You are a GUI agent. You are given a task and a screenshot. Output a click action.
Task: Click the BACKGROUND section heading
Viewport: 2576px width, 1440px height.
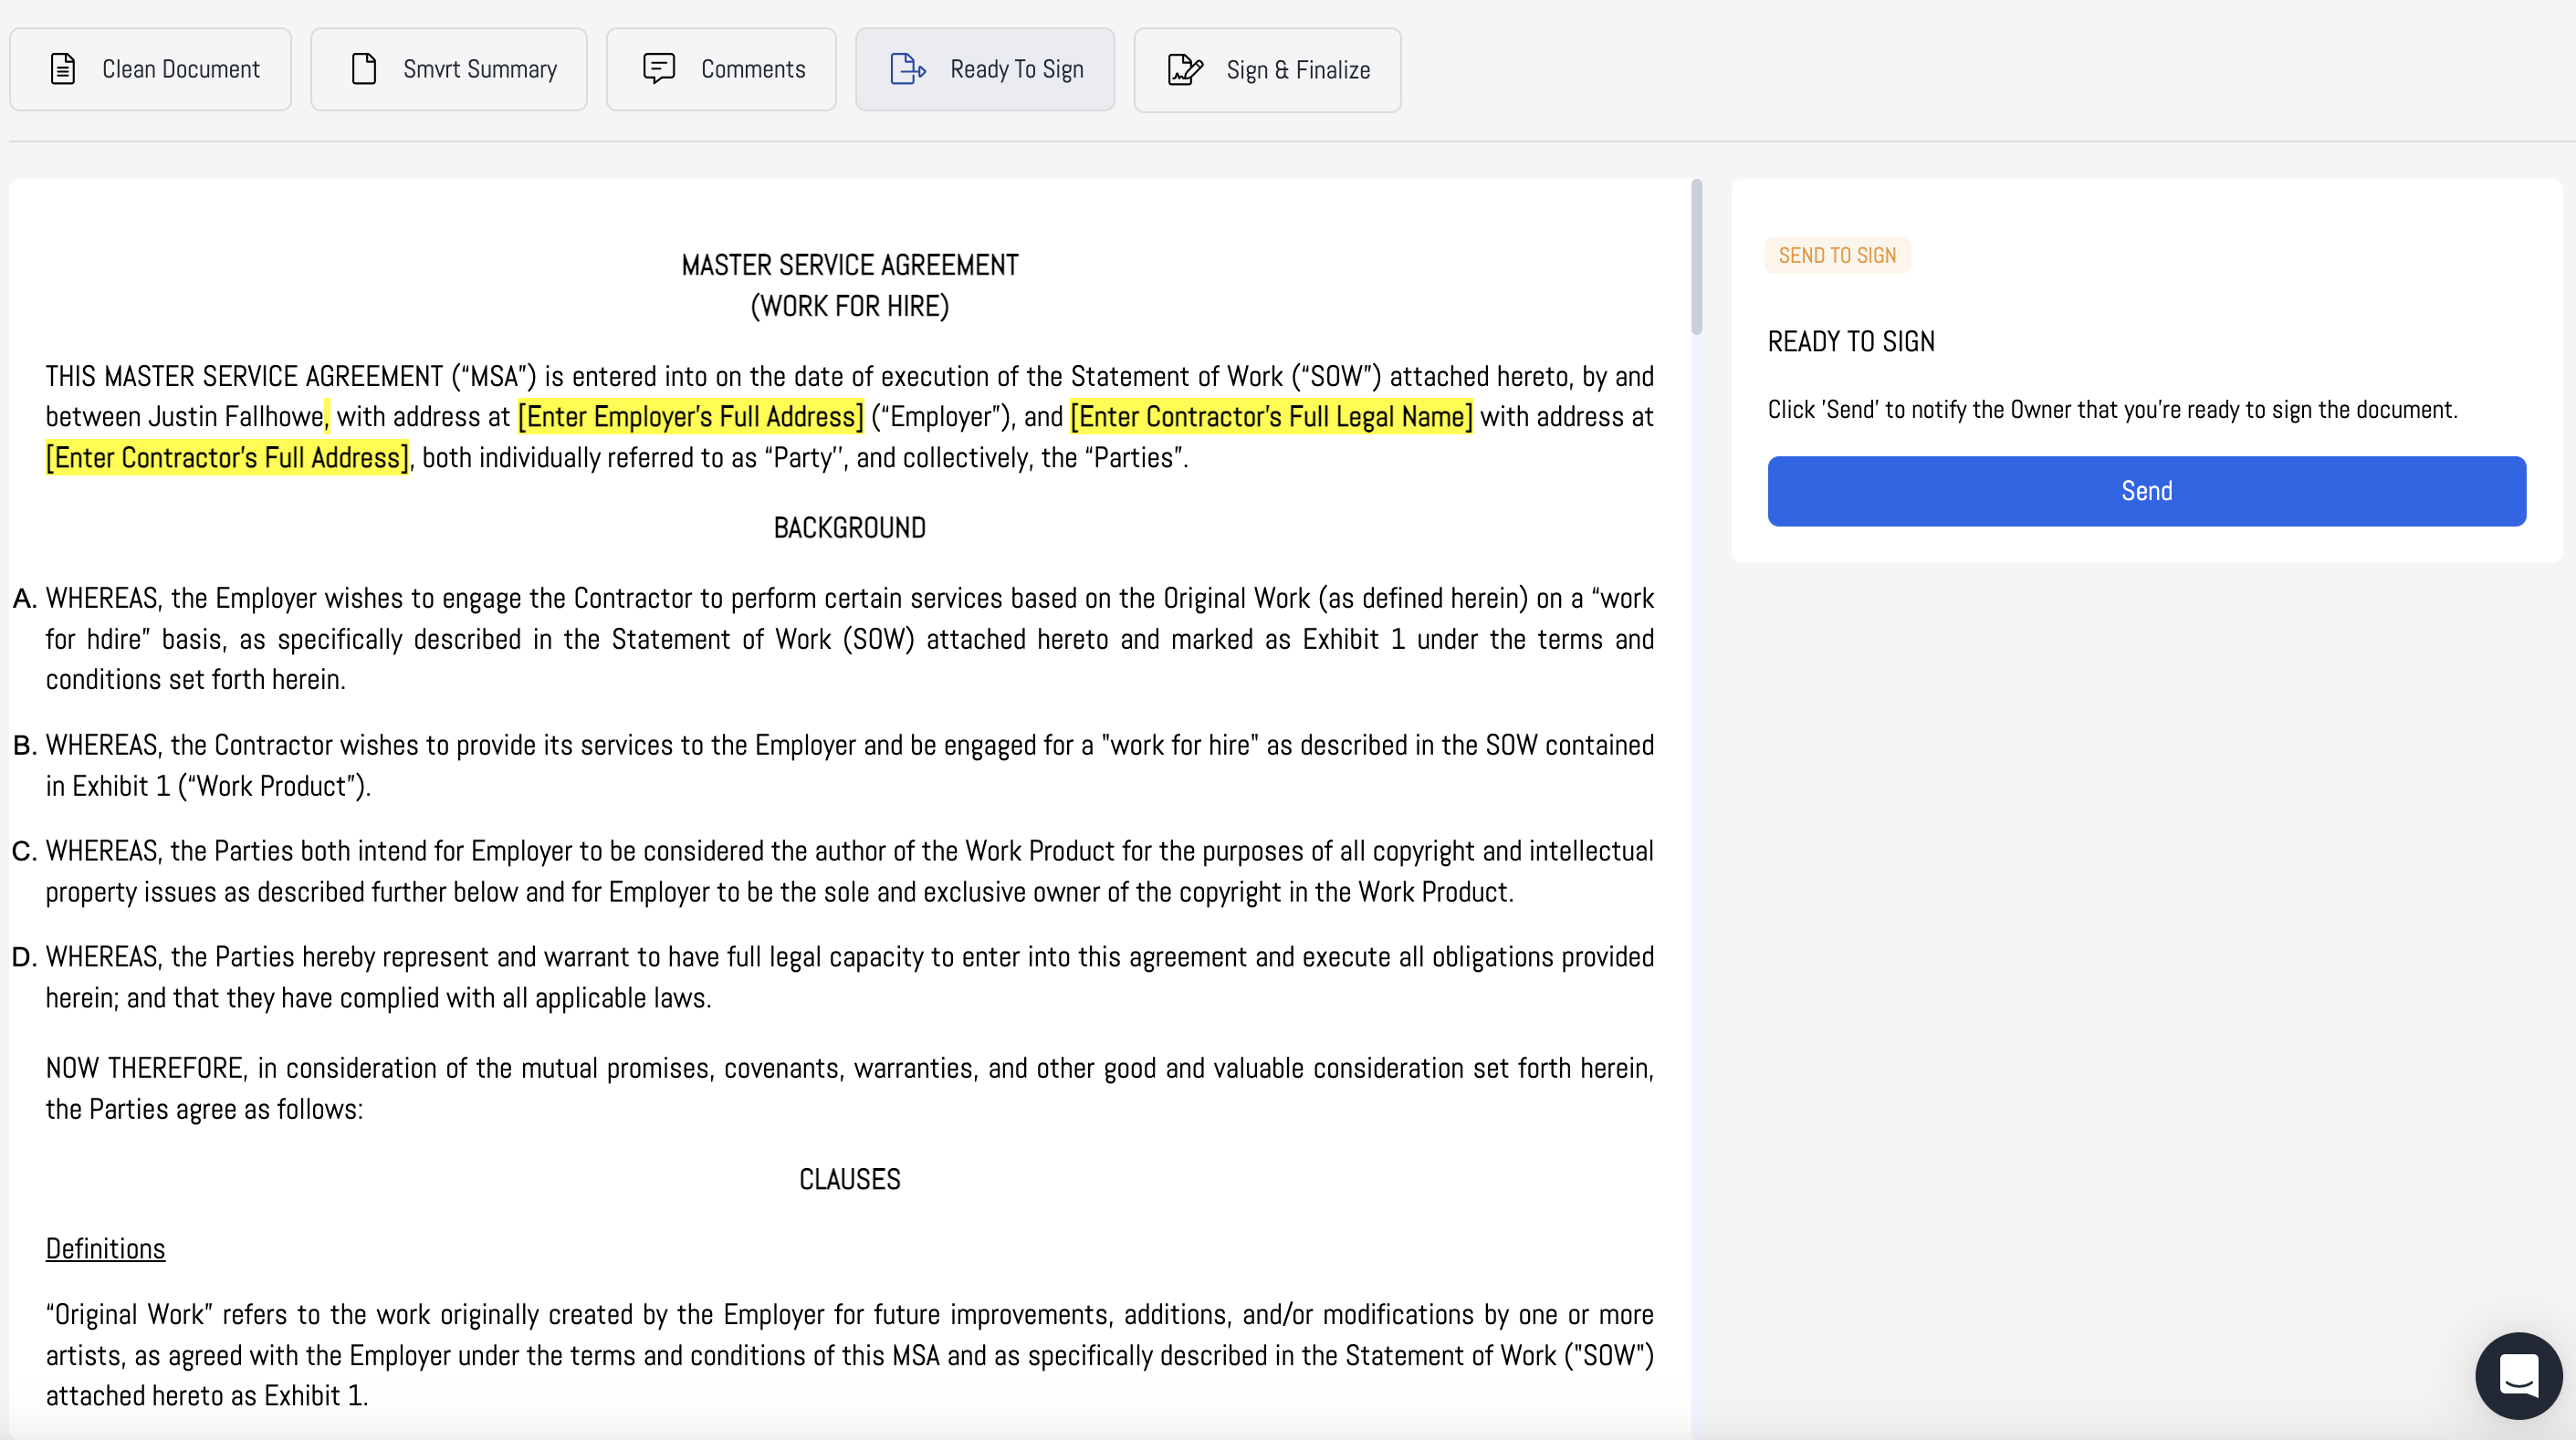point(849,528)
